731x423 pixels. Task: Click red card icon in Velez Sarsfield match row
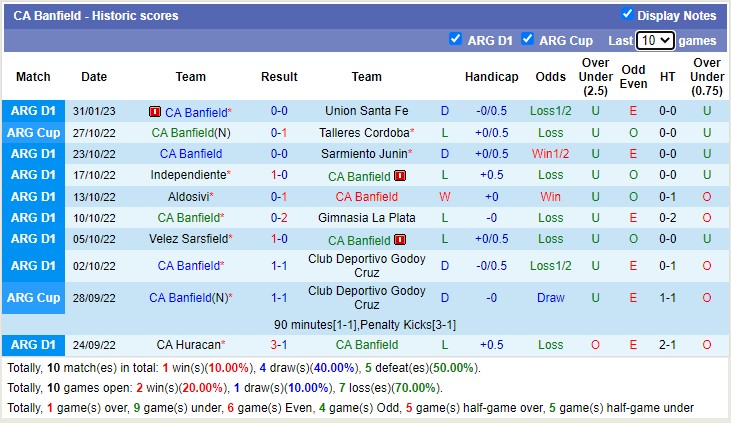400,240
